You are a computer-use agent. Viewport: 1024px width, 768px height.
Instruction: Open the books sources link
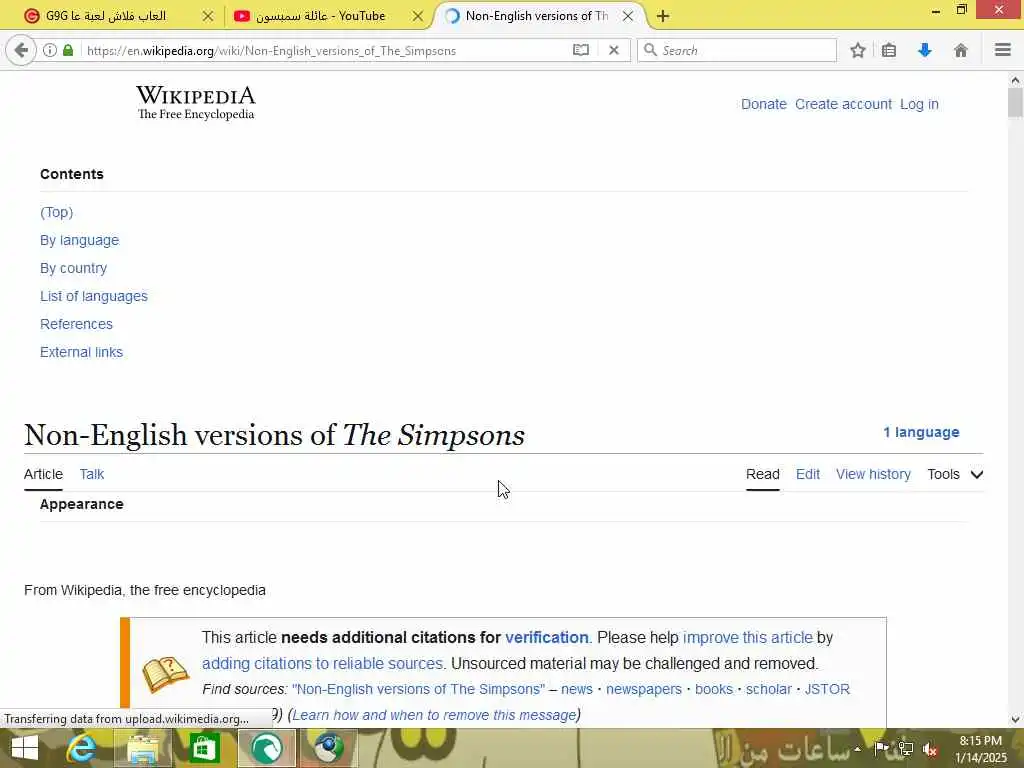click(714, 689)
